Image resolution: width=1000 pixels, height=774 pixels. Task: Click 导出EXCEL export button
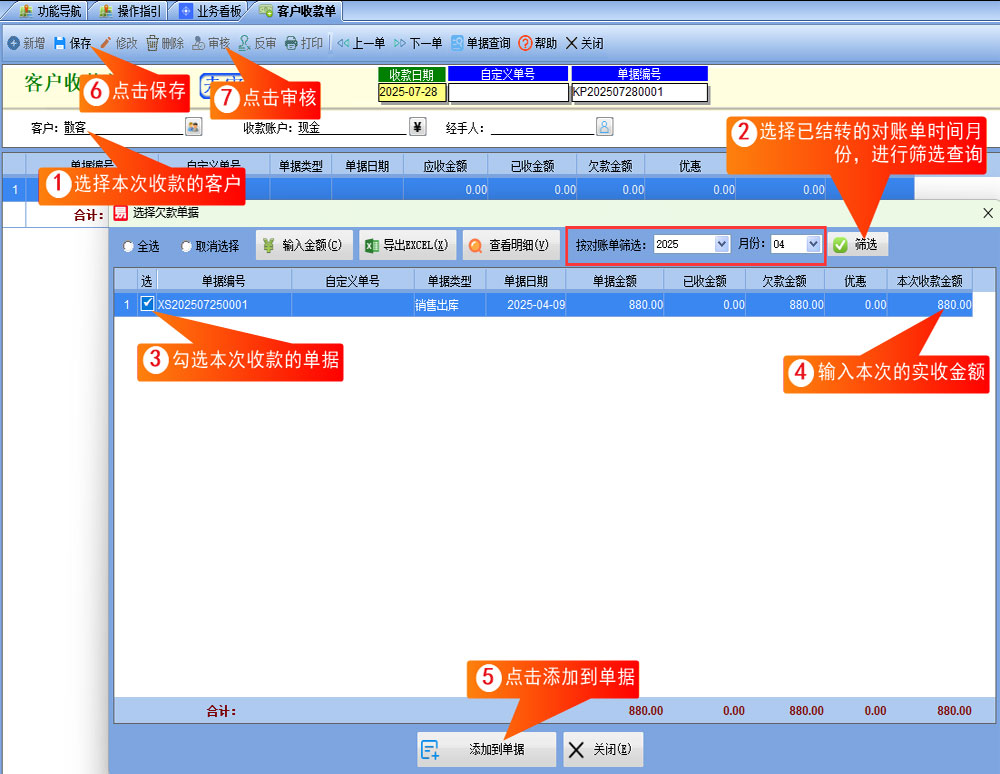coord(408,245)
